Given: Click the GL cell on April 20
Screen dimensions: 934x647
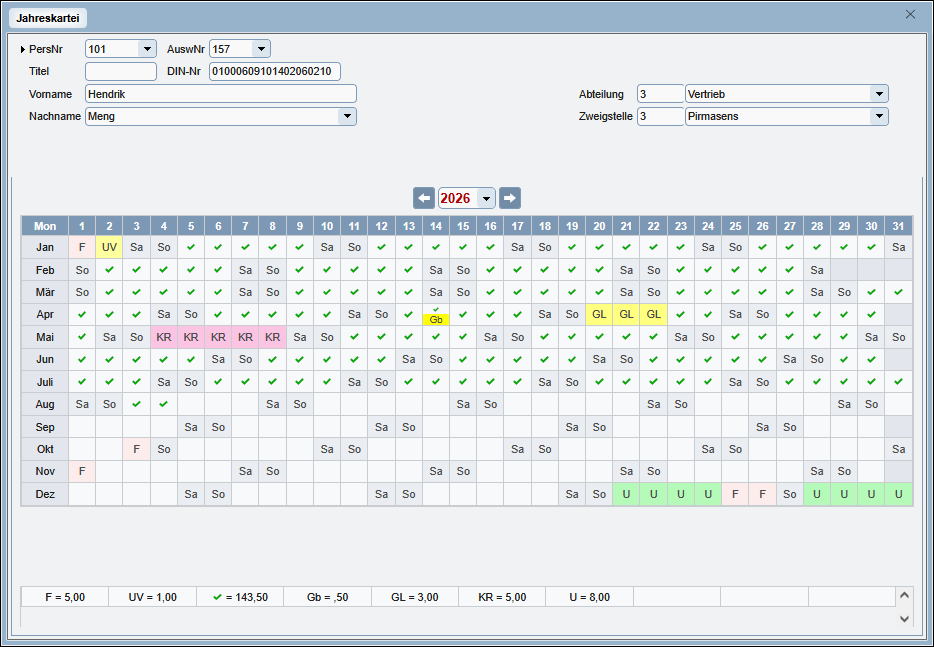Looking at the screenshot, I should [x=599, y=315].
